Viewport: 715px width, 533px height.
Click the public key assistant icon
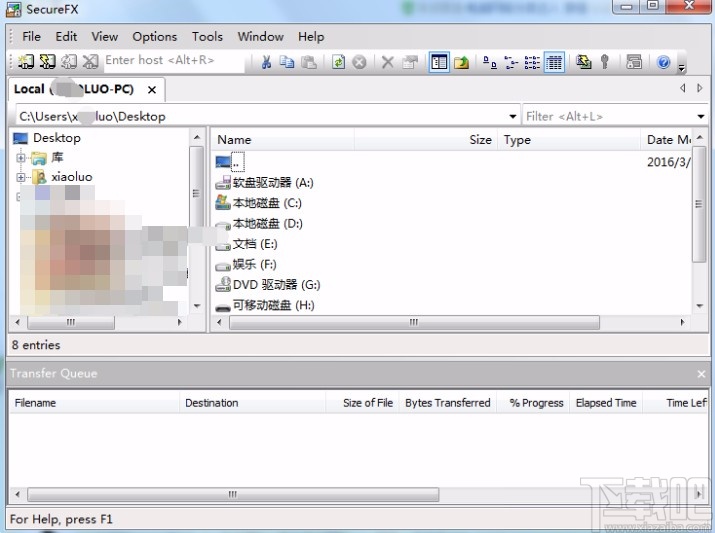(605, 62)
